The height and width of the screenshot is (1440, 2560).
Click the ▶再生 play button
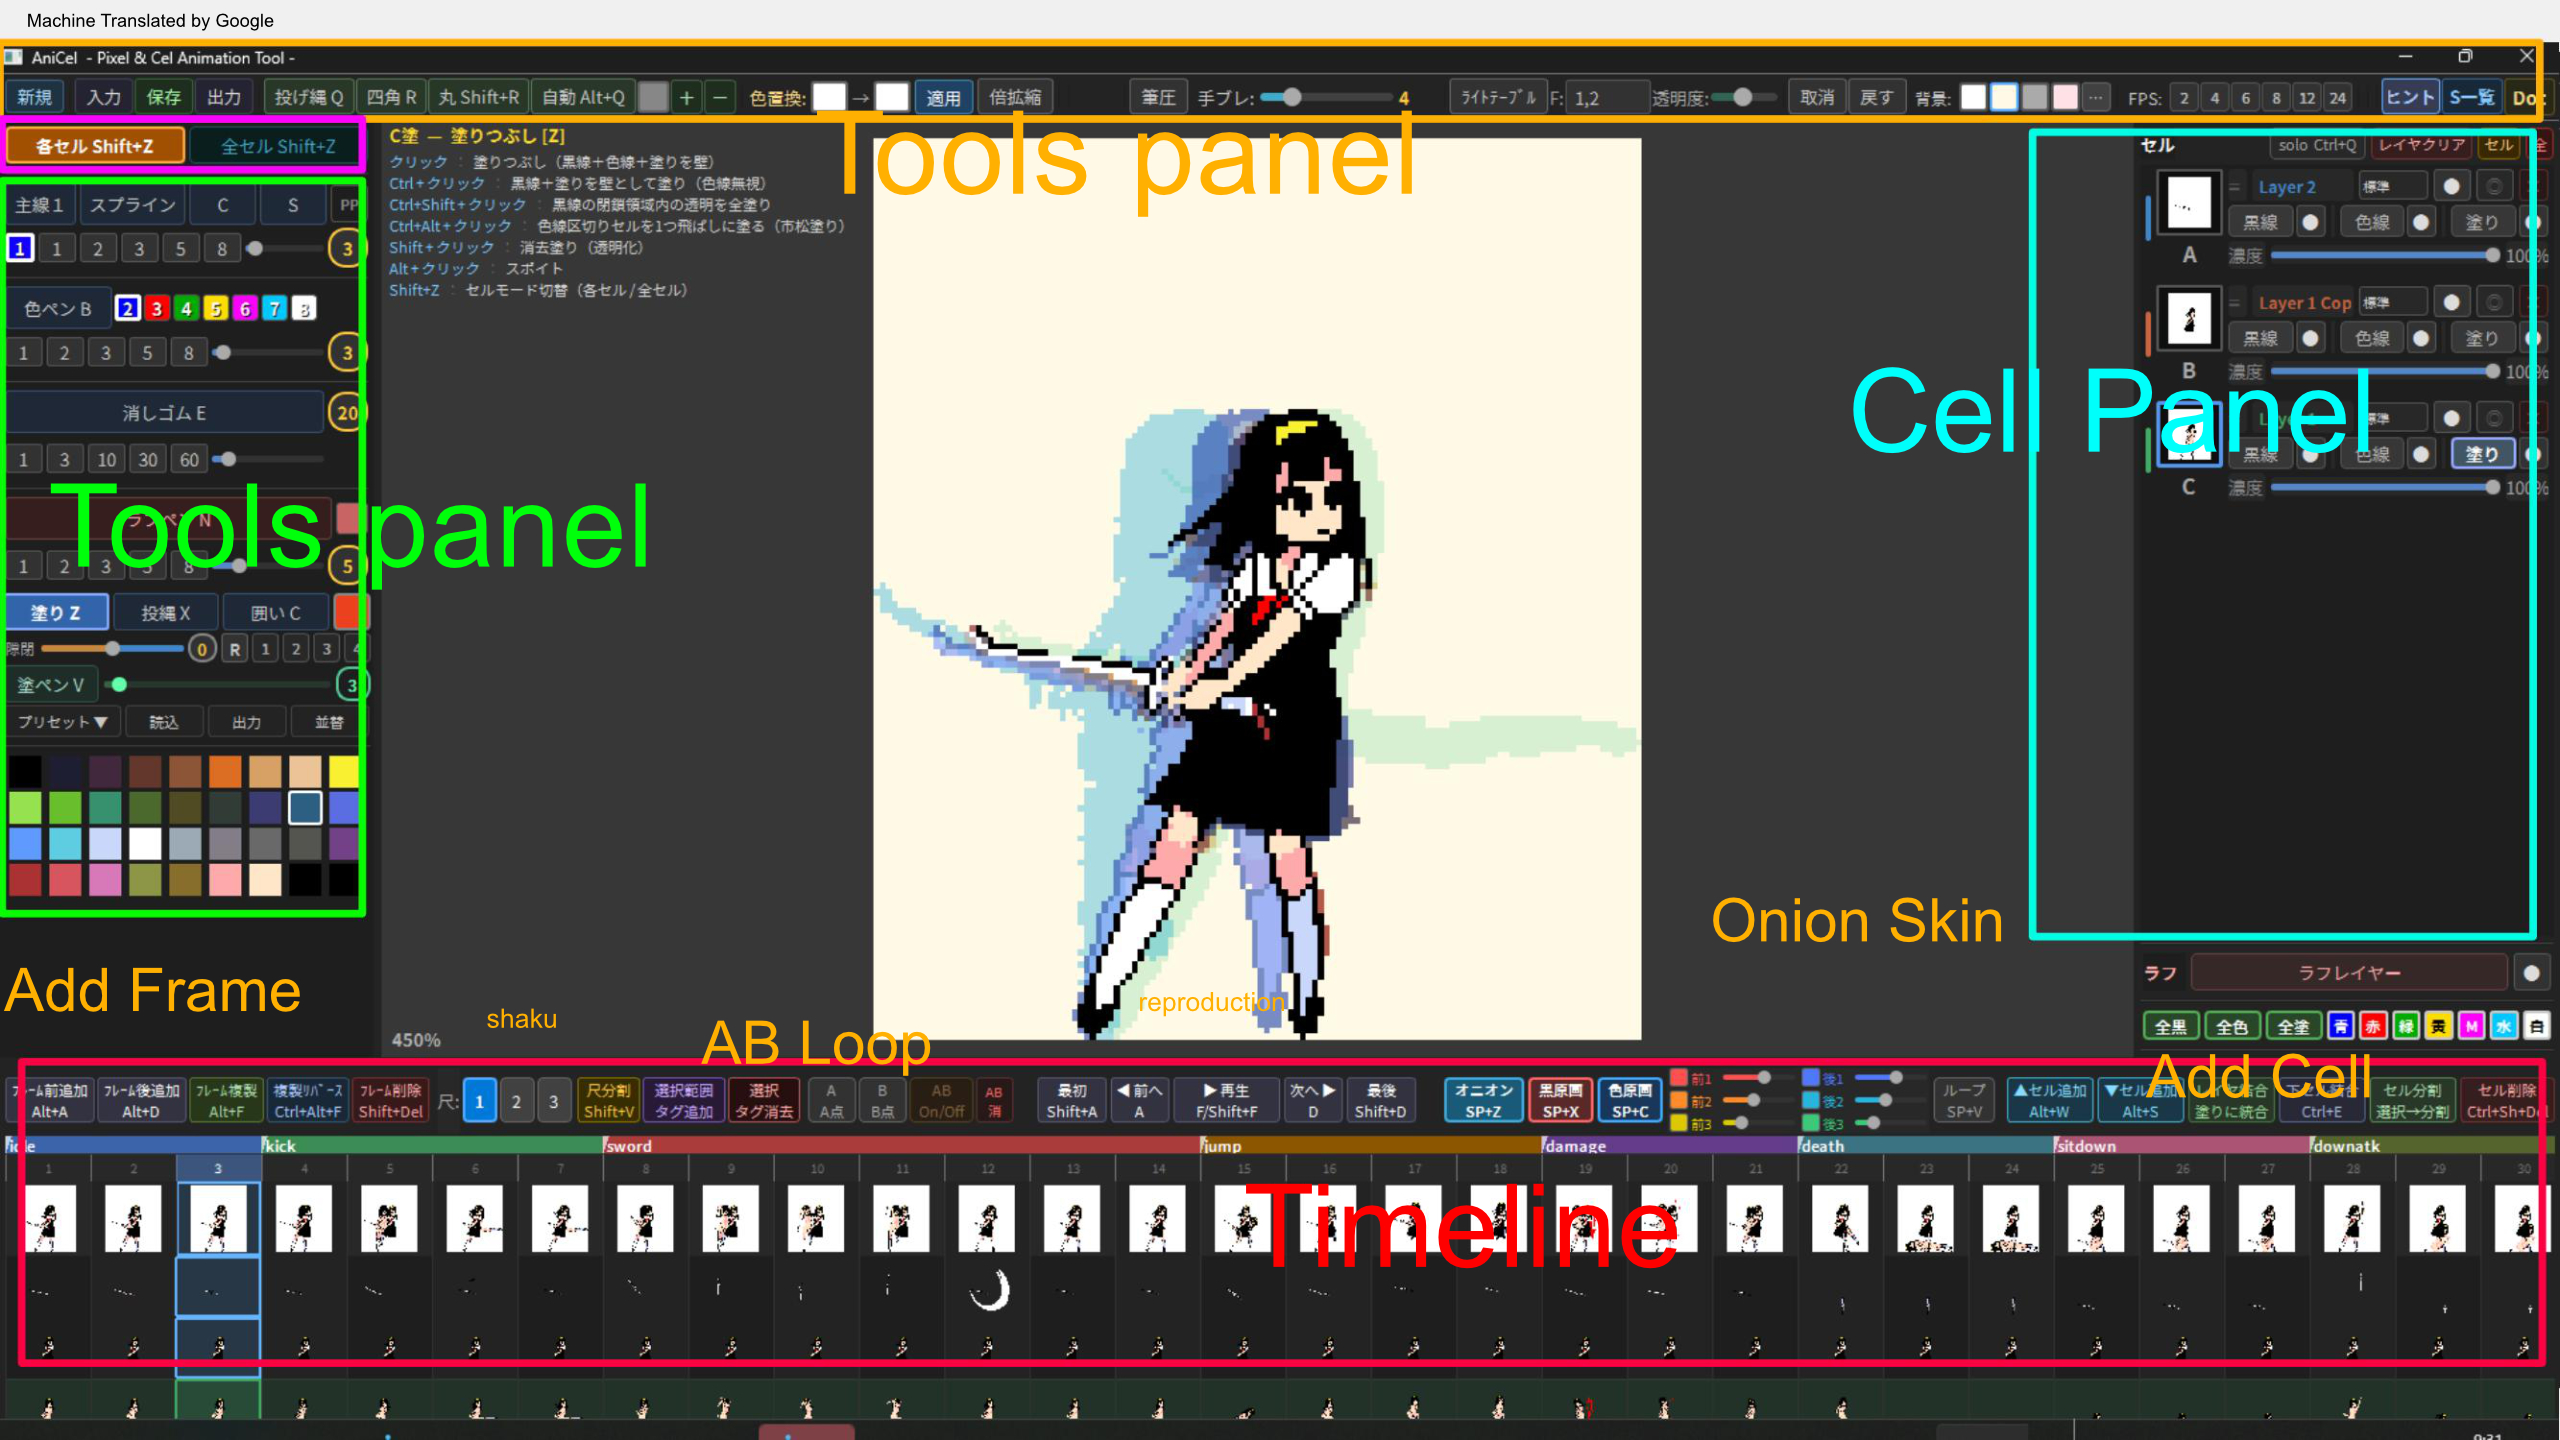point(1227,1100)
